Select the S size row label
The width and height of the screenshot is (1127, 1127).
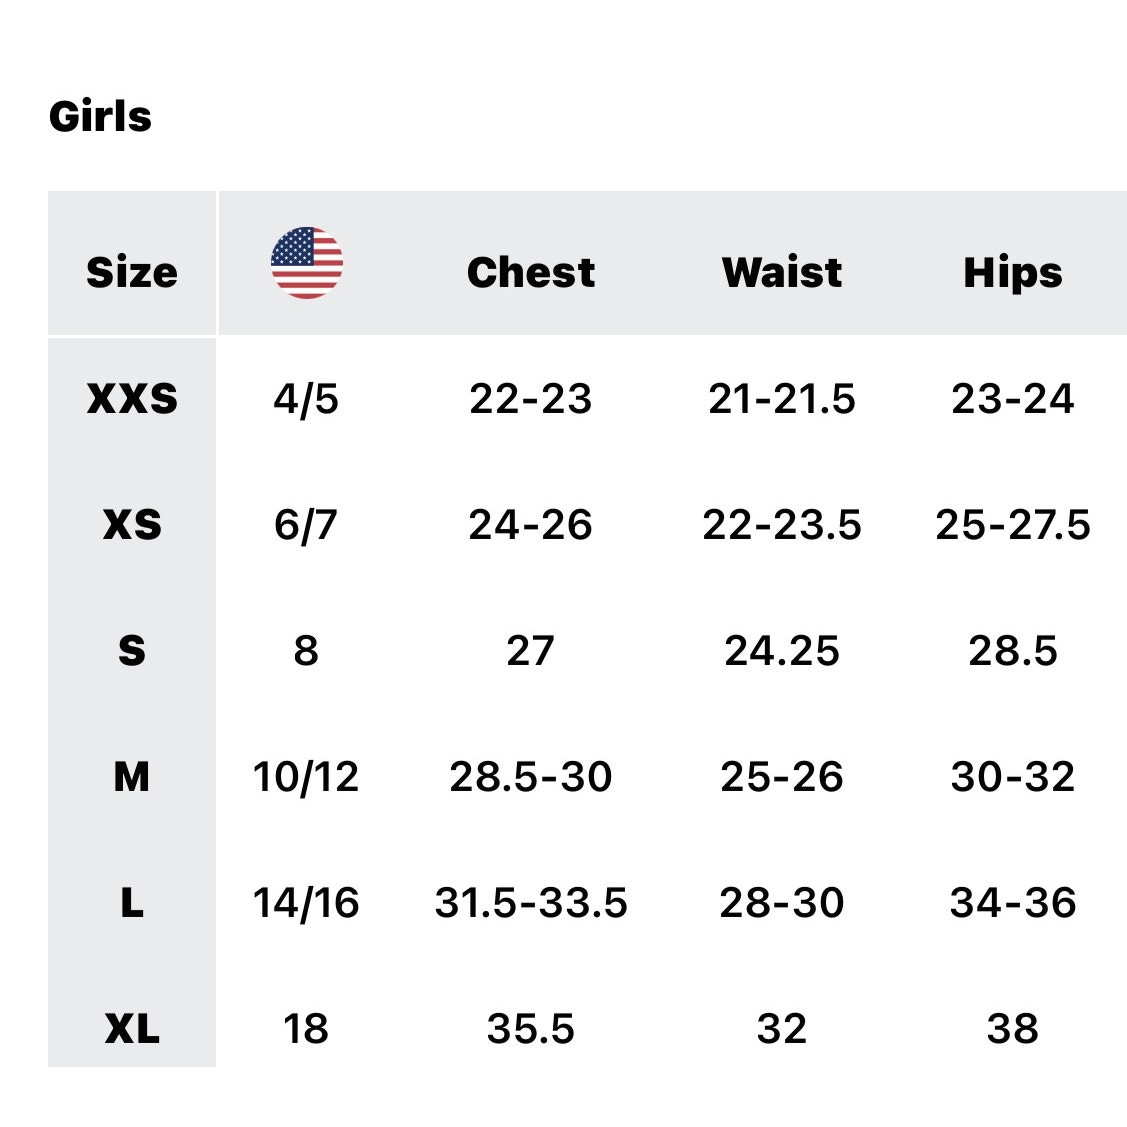(x=132, y=650)
